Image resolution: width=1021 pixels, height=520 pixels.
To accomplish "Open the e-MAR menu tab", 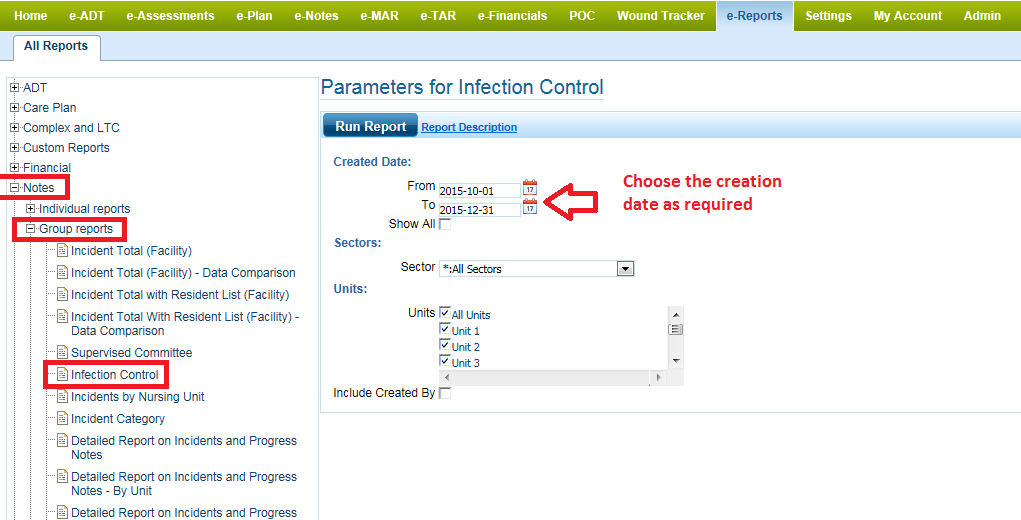I will (379, 16).
